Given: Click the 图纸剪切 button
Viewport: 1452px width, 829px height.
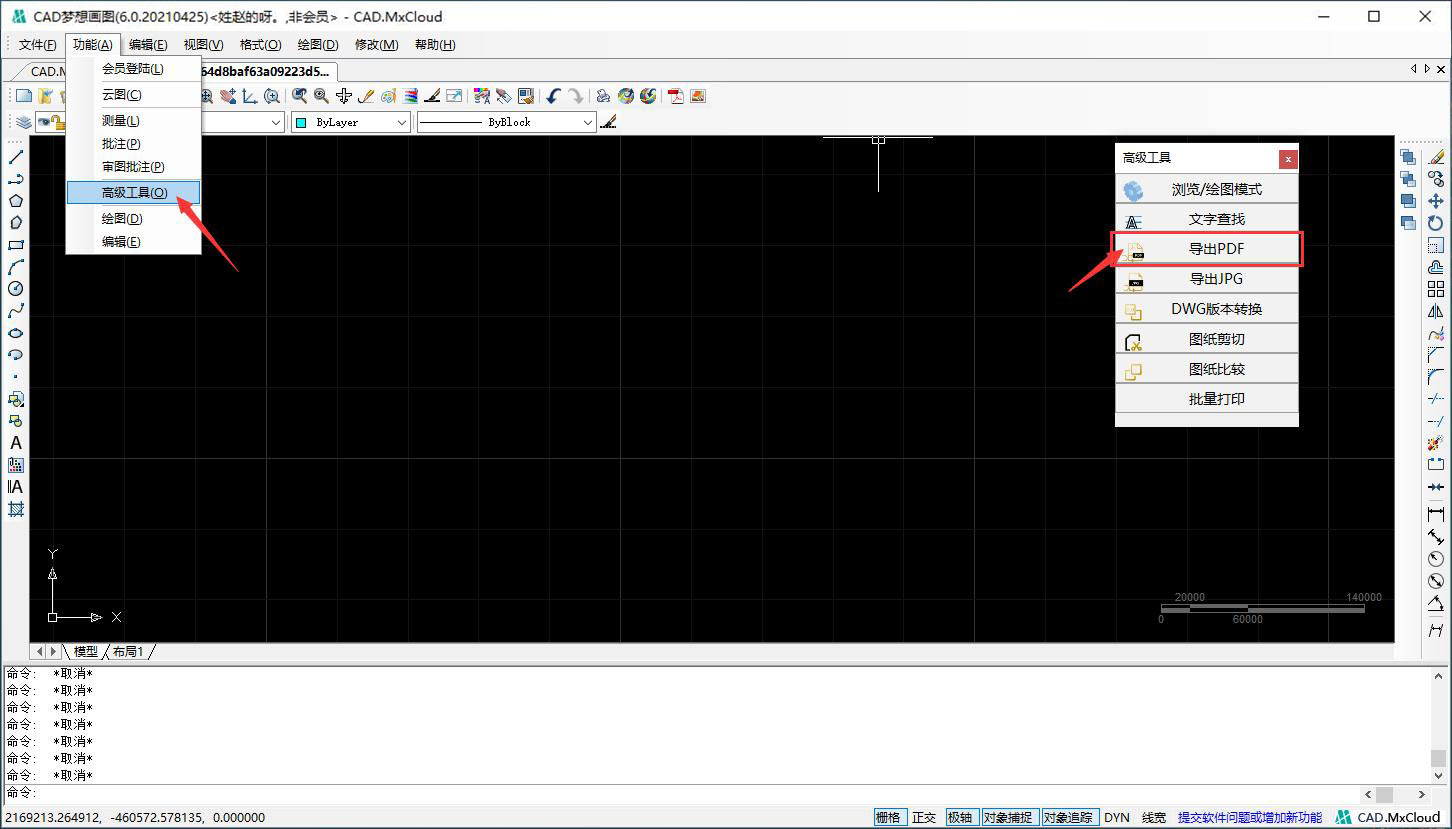Looking at the screenshot, I should click(x=1207, y=339).
